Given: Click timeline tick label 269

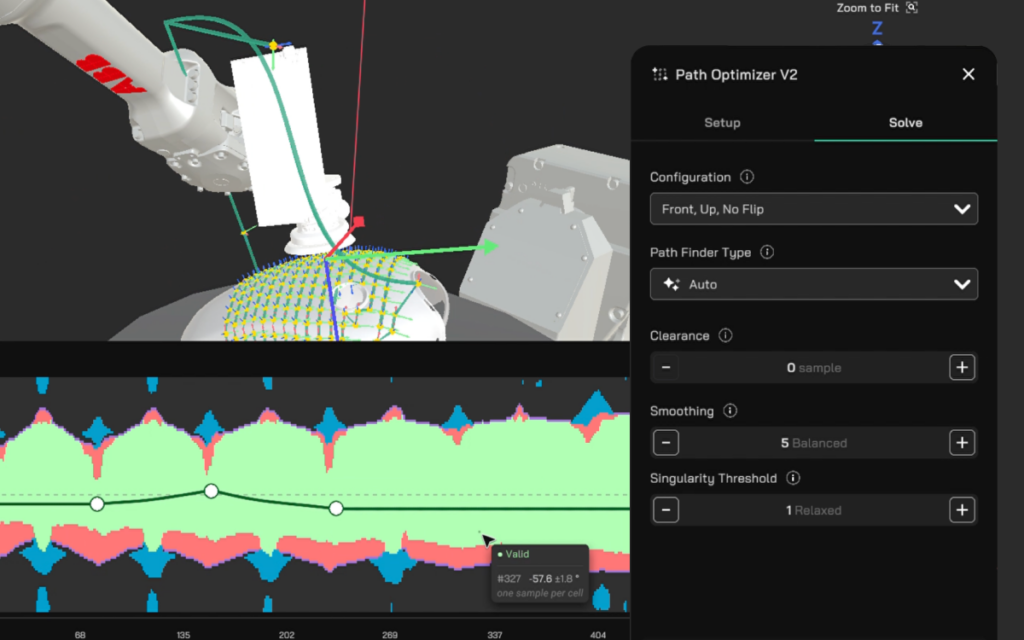Looking at the screenshot, I should (390, 635).
